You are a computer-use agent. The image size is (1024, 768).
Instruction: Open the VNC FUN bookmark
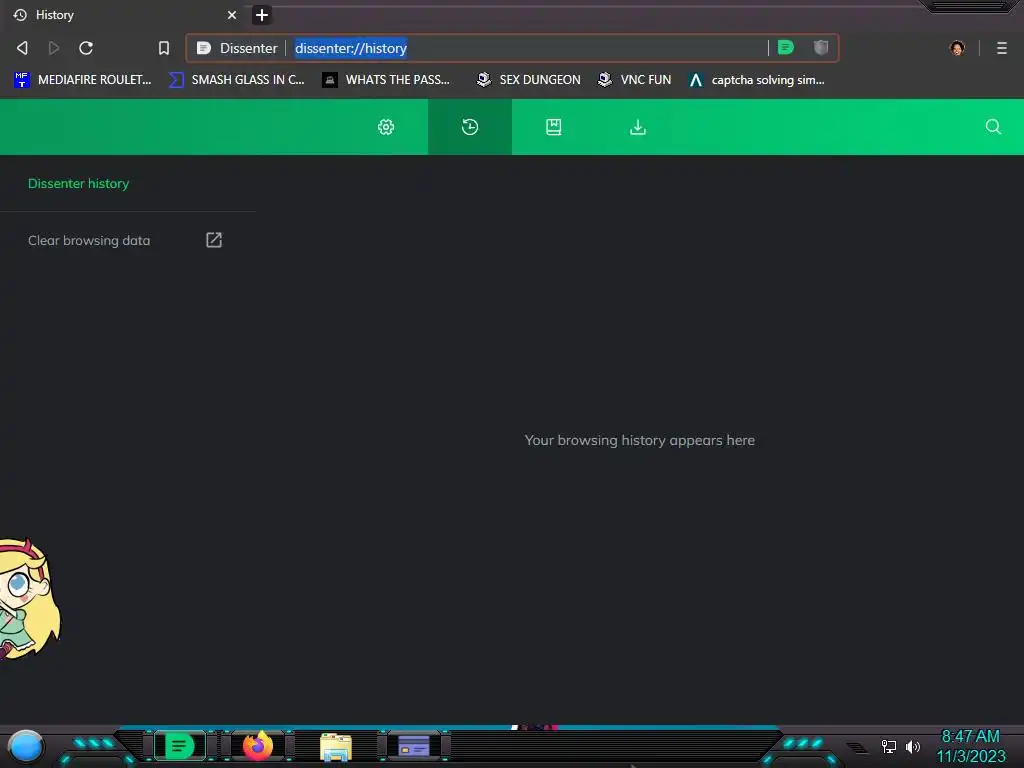tap(634, 80)
